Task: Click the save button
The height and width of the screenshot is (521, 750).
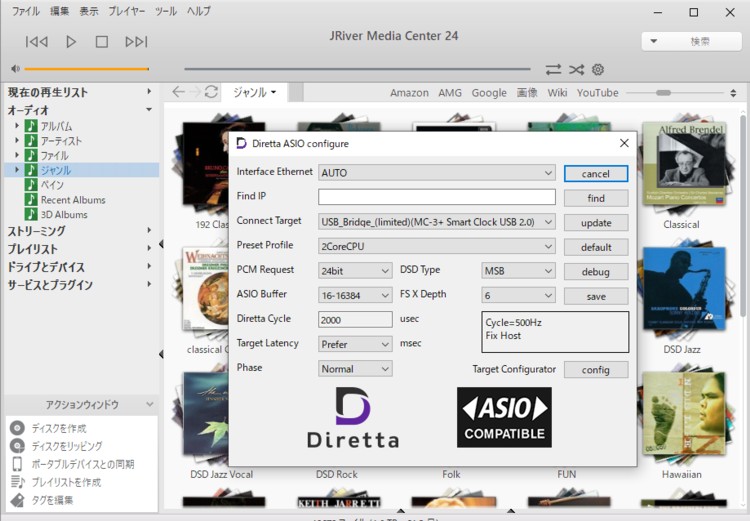Action: (596, 297)
